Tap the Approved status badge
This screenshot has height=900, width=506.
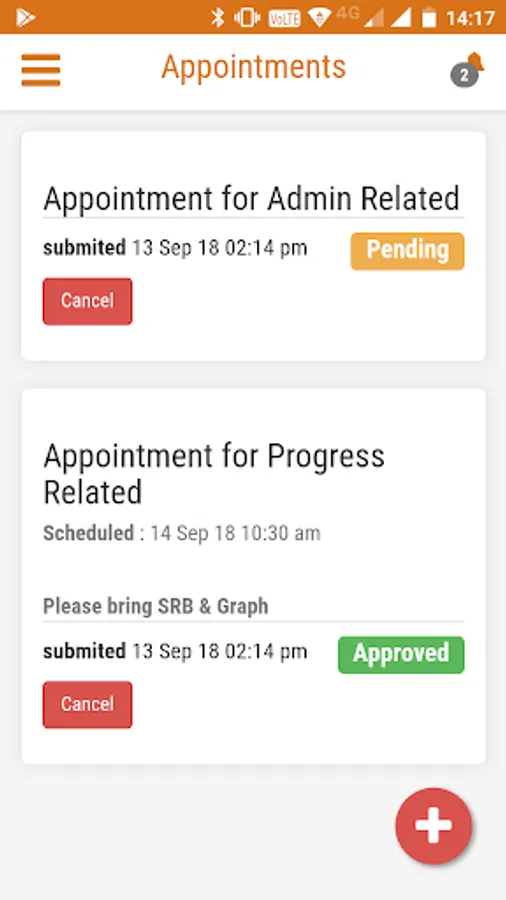[x=401, y=654]
